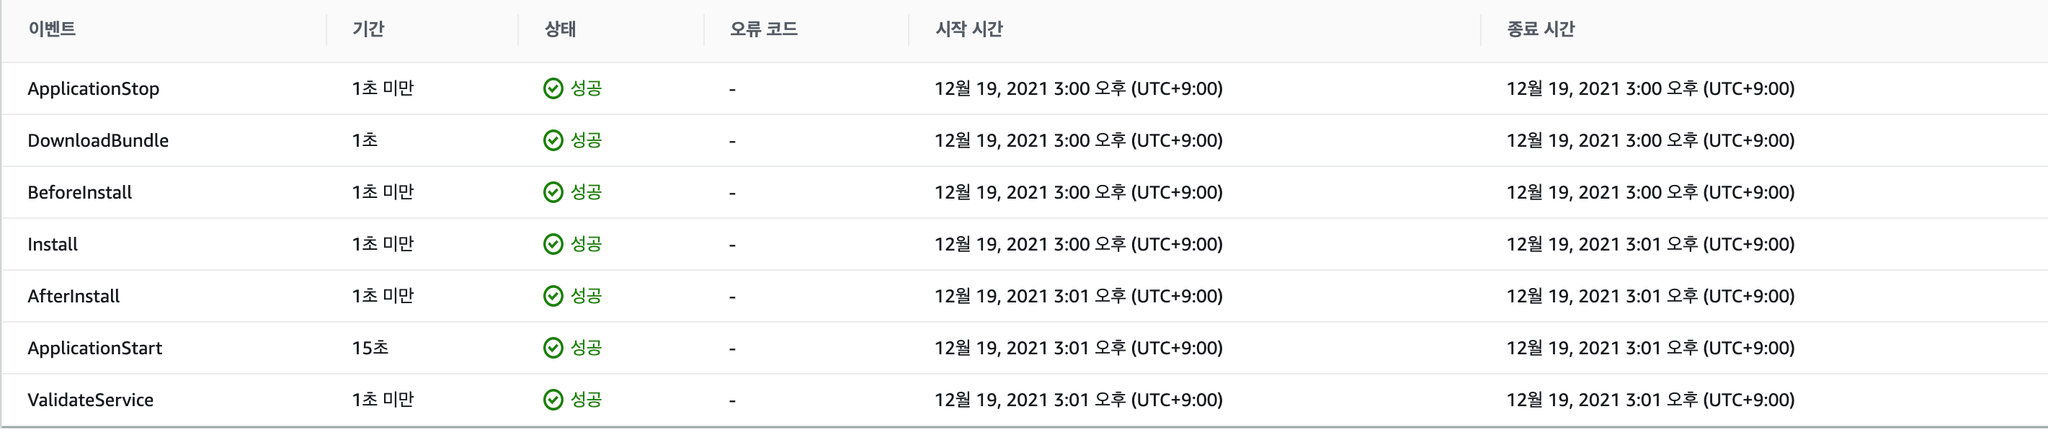Select the 시작 시간 column header
2048x429 pixels.
(969, 29)
